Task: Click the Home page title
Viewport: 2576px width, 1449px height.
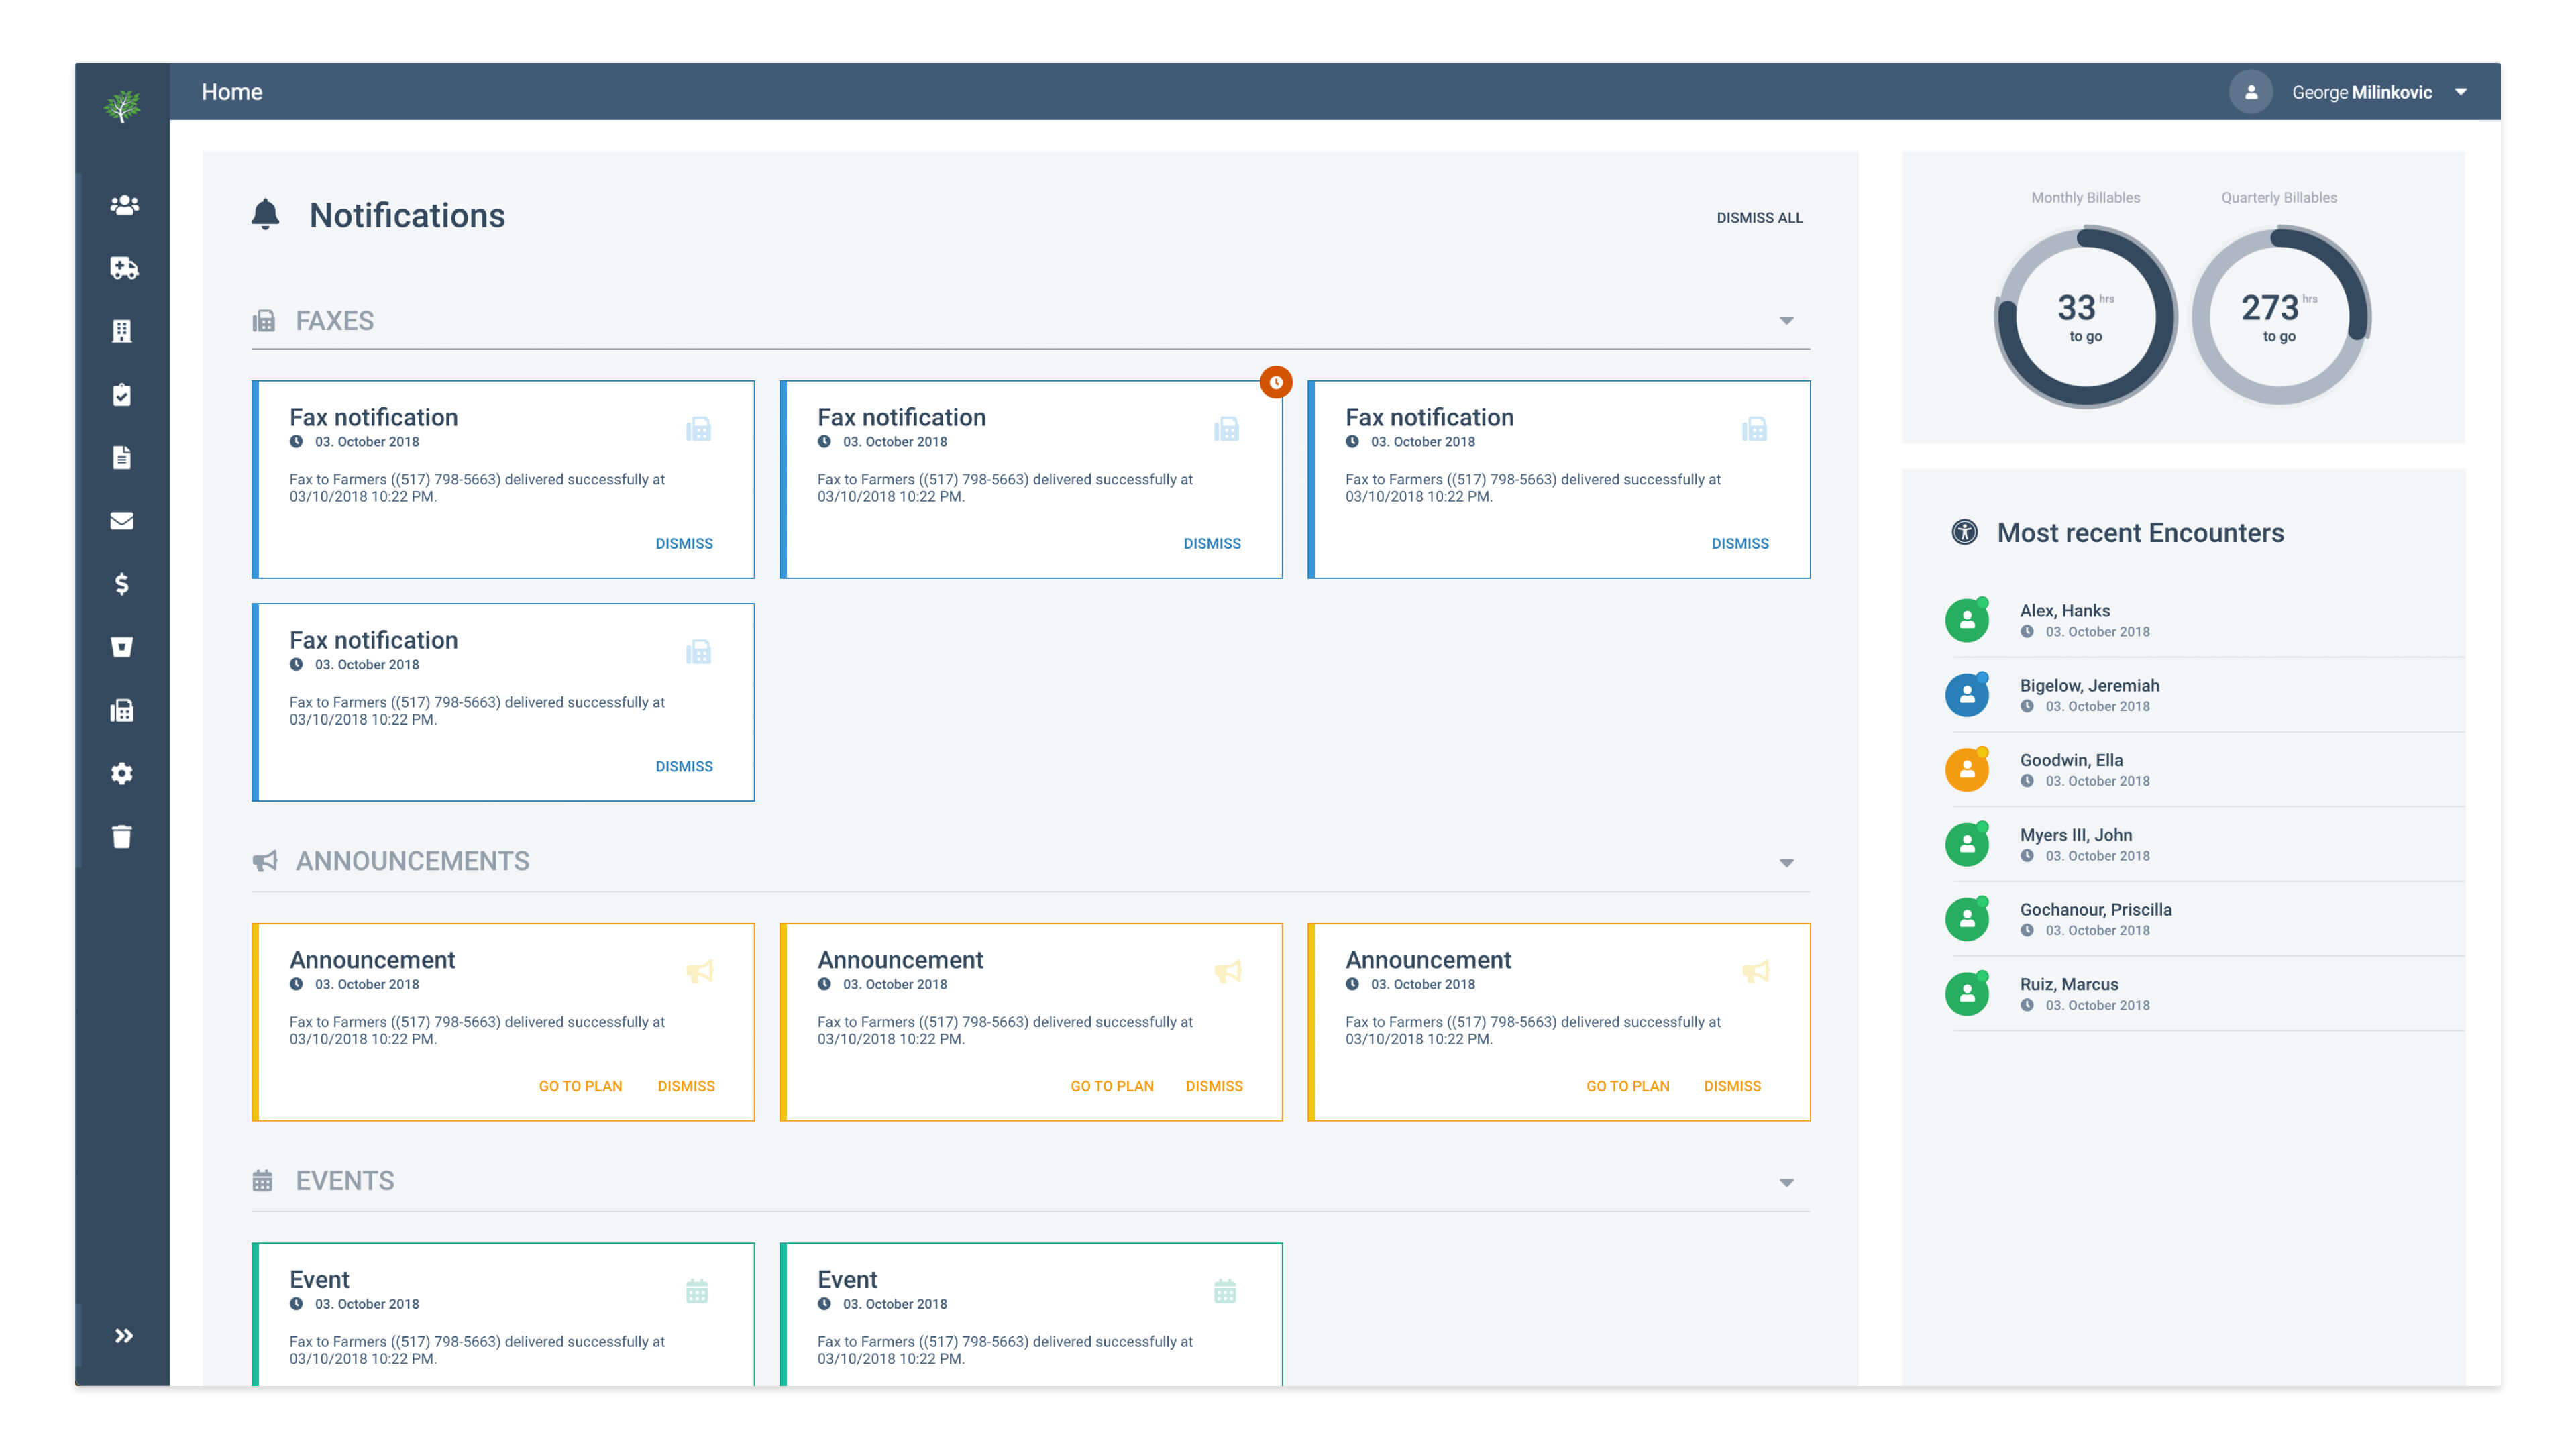Action: 232,92
